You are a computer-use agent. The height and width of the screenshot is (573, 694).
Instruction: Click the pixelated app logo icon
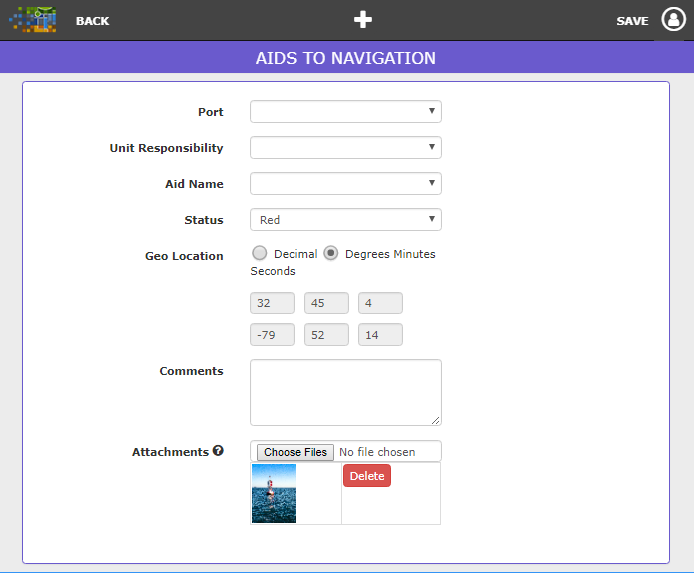33,19
